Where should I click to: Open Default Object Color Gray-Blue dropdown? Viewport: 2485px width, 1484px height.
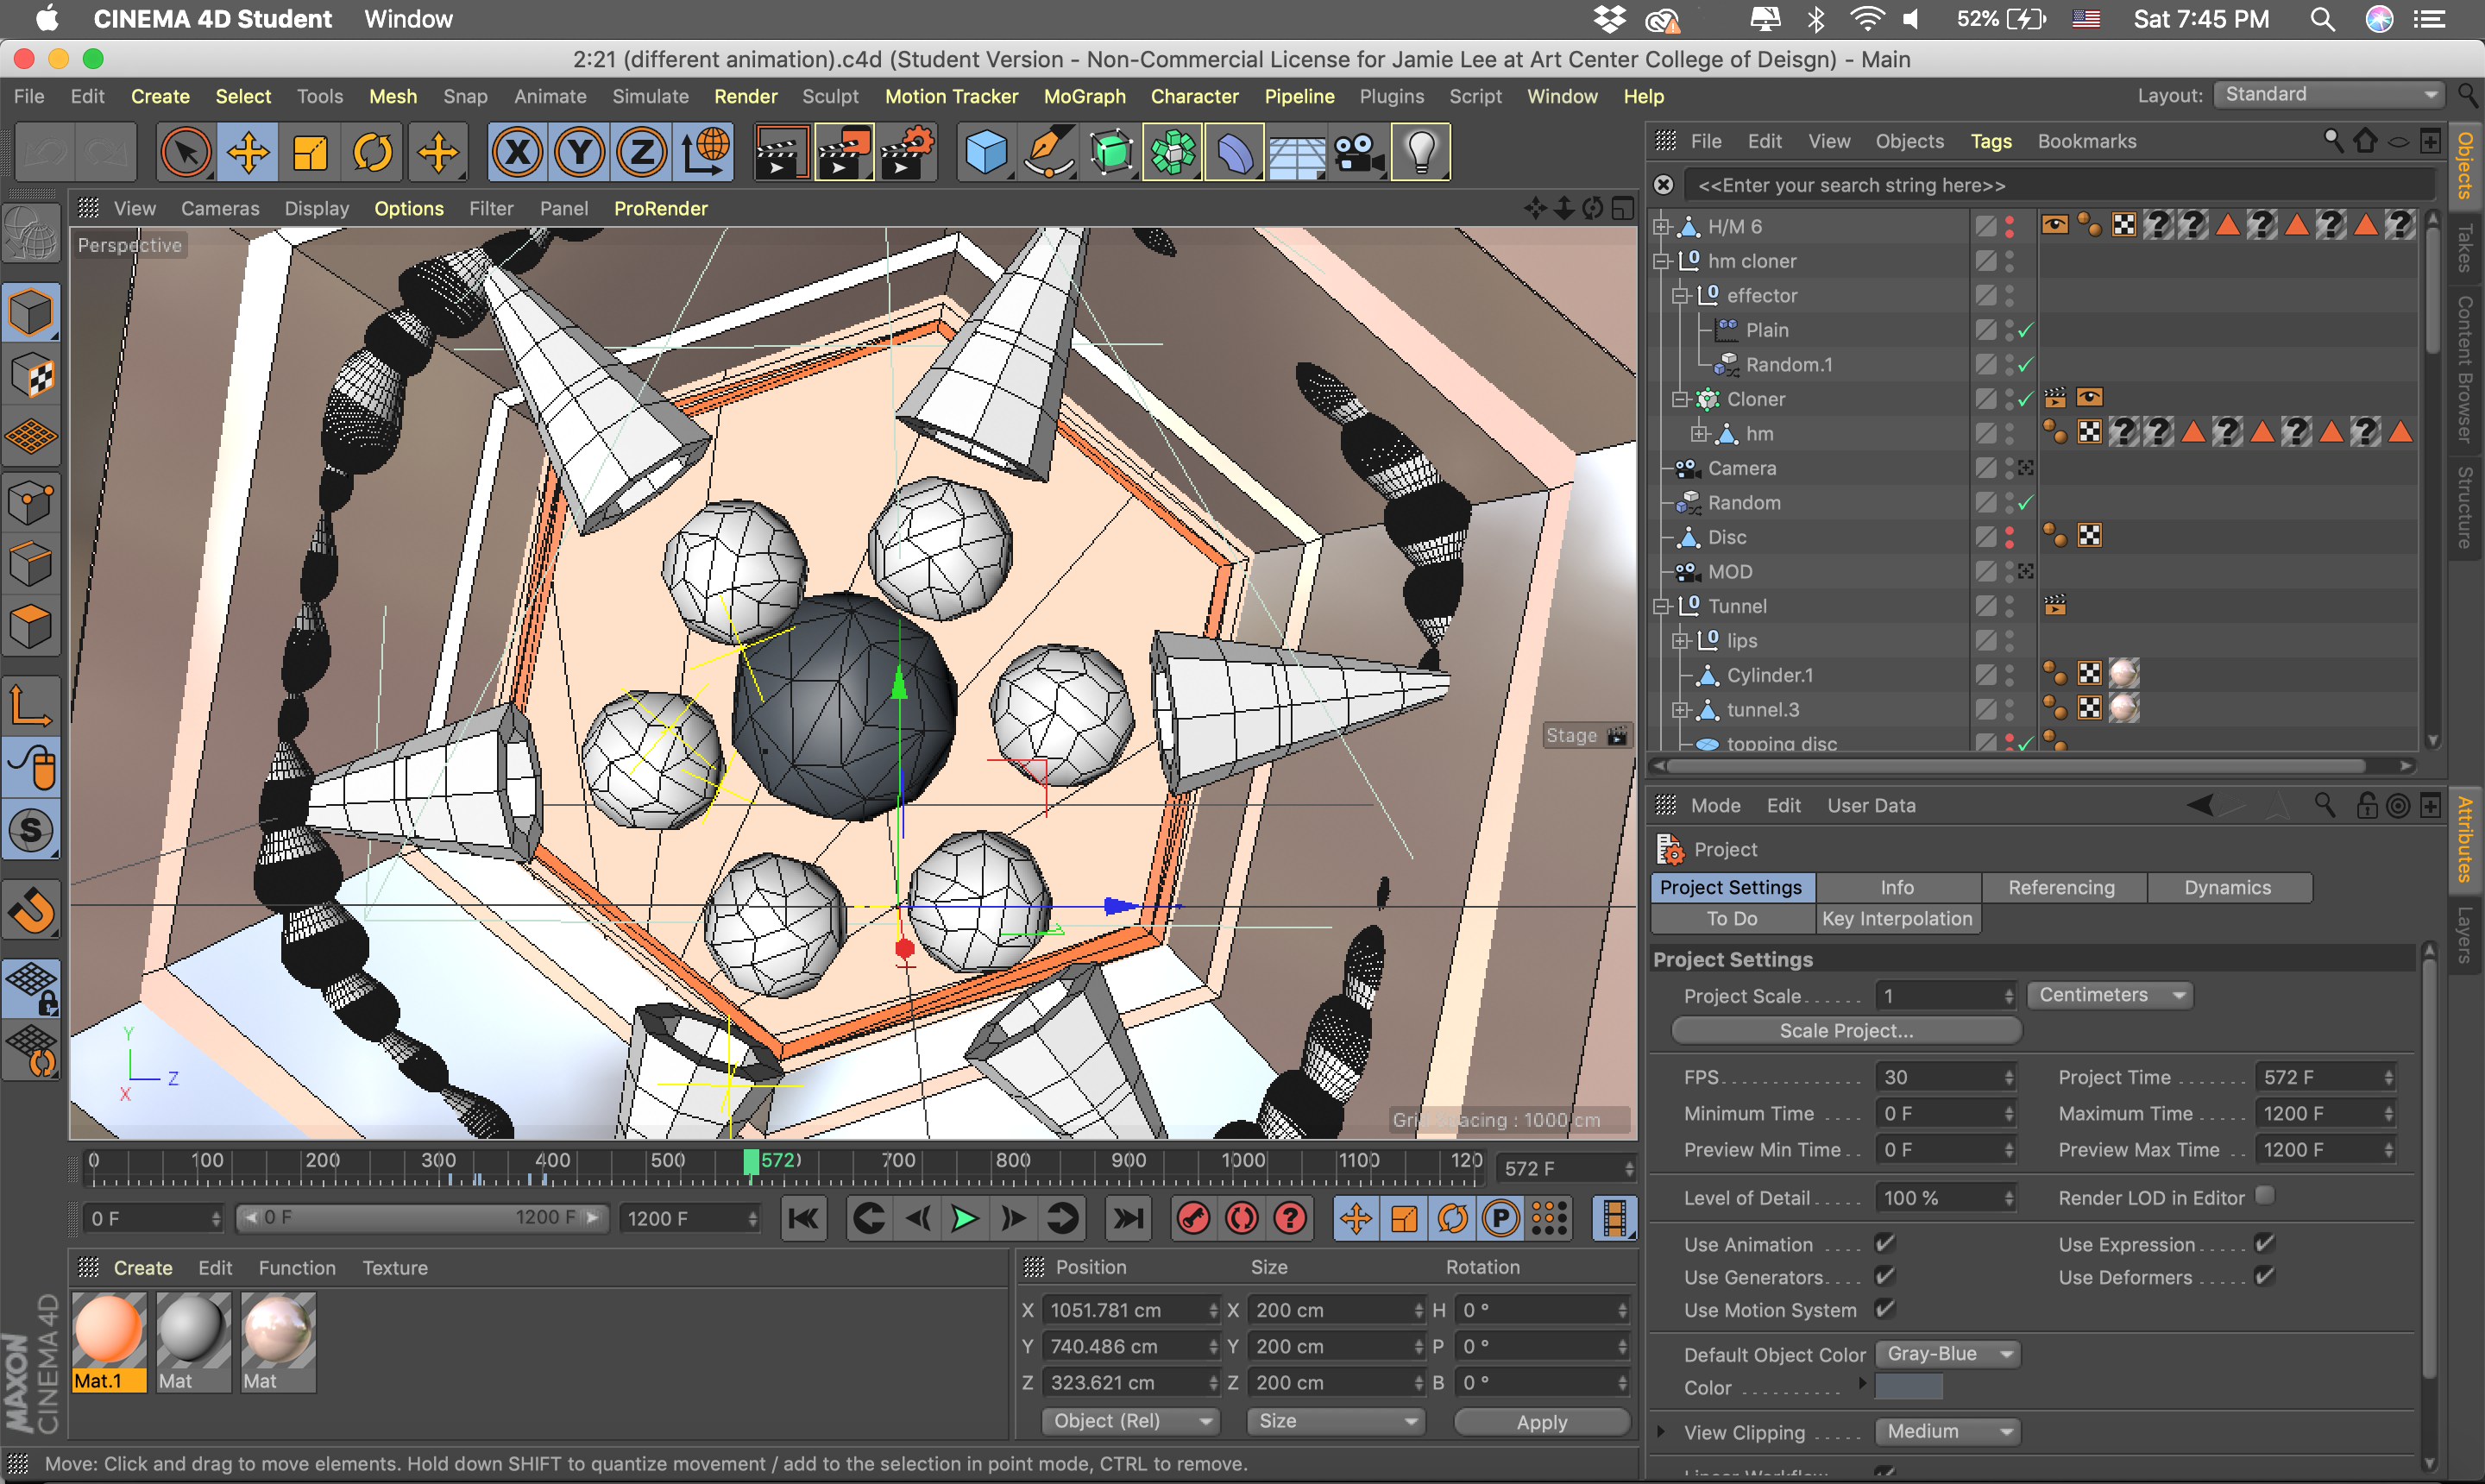pos(1947,1354)
